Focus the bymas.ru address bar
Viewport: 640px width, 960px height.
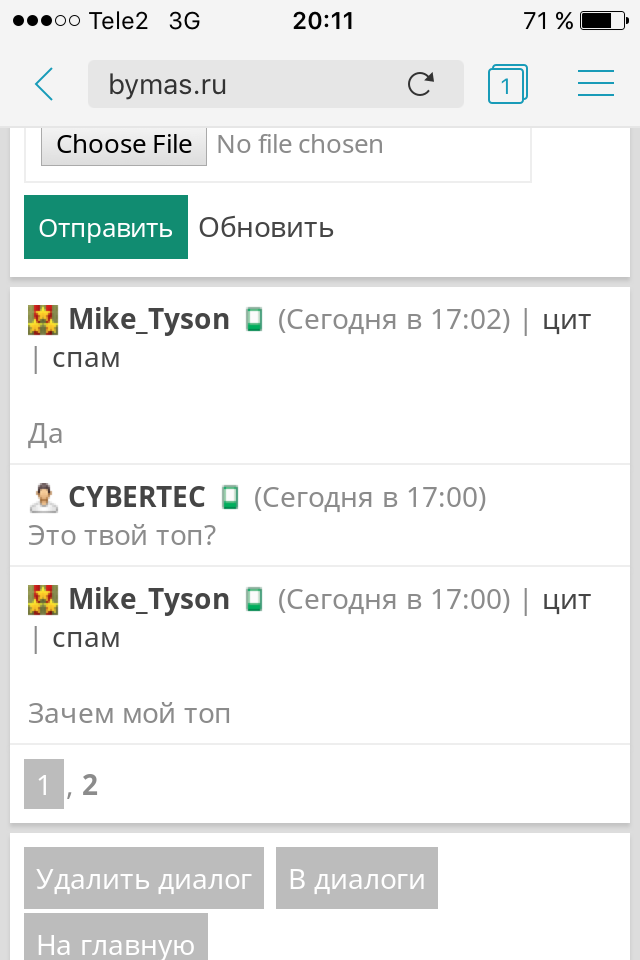pyautogui.click(x=240, y=85)
